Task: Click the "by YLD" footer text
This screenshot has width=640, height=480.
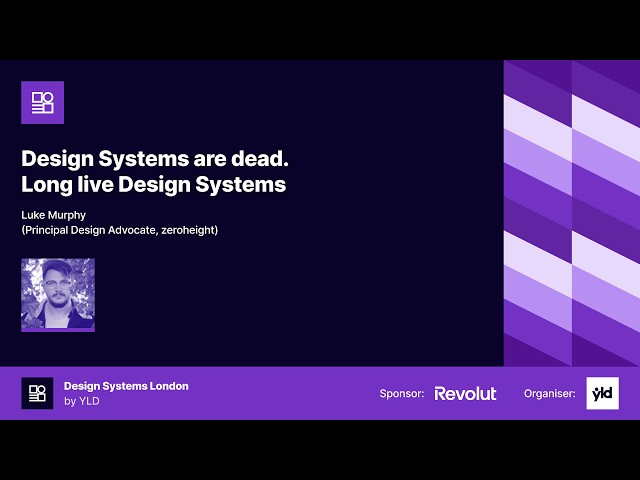Action: point(82,401)
